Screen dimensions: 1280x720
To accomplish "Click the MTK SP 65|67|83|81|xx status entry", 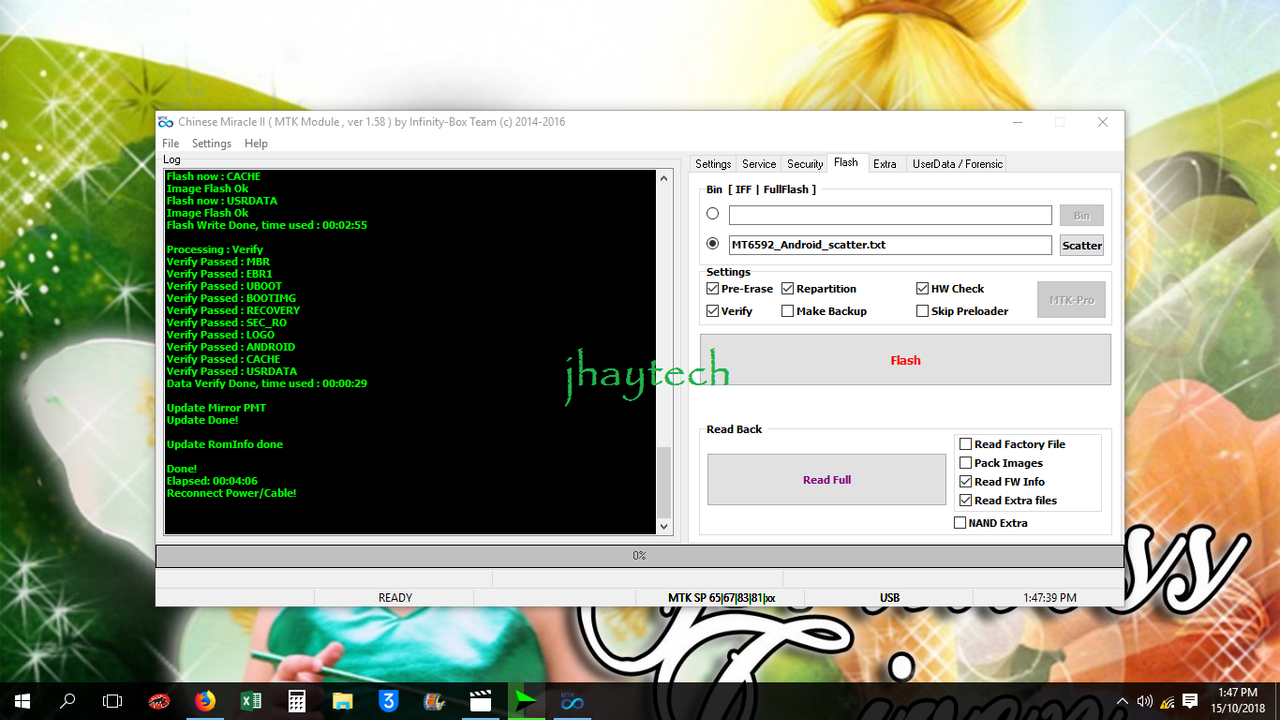I will (x=722, y=598).
